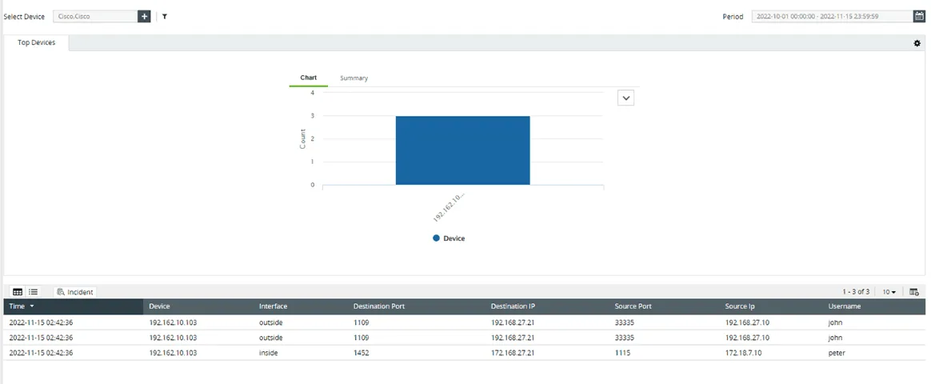
Task: Select the Chart tab
Action: click(x=309, y=78)
